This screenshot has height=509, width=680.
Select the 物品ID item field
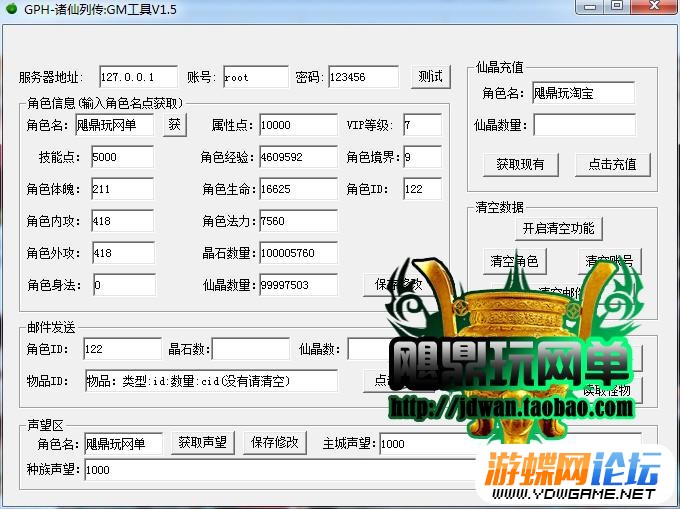[x=211, y=381]
